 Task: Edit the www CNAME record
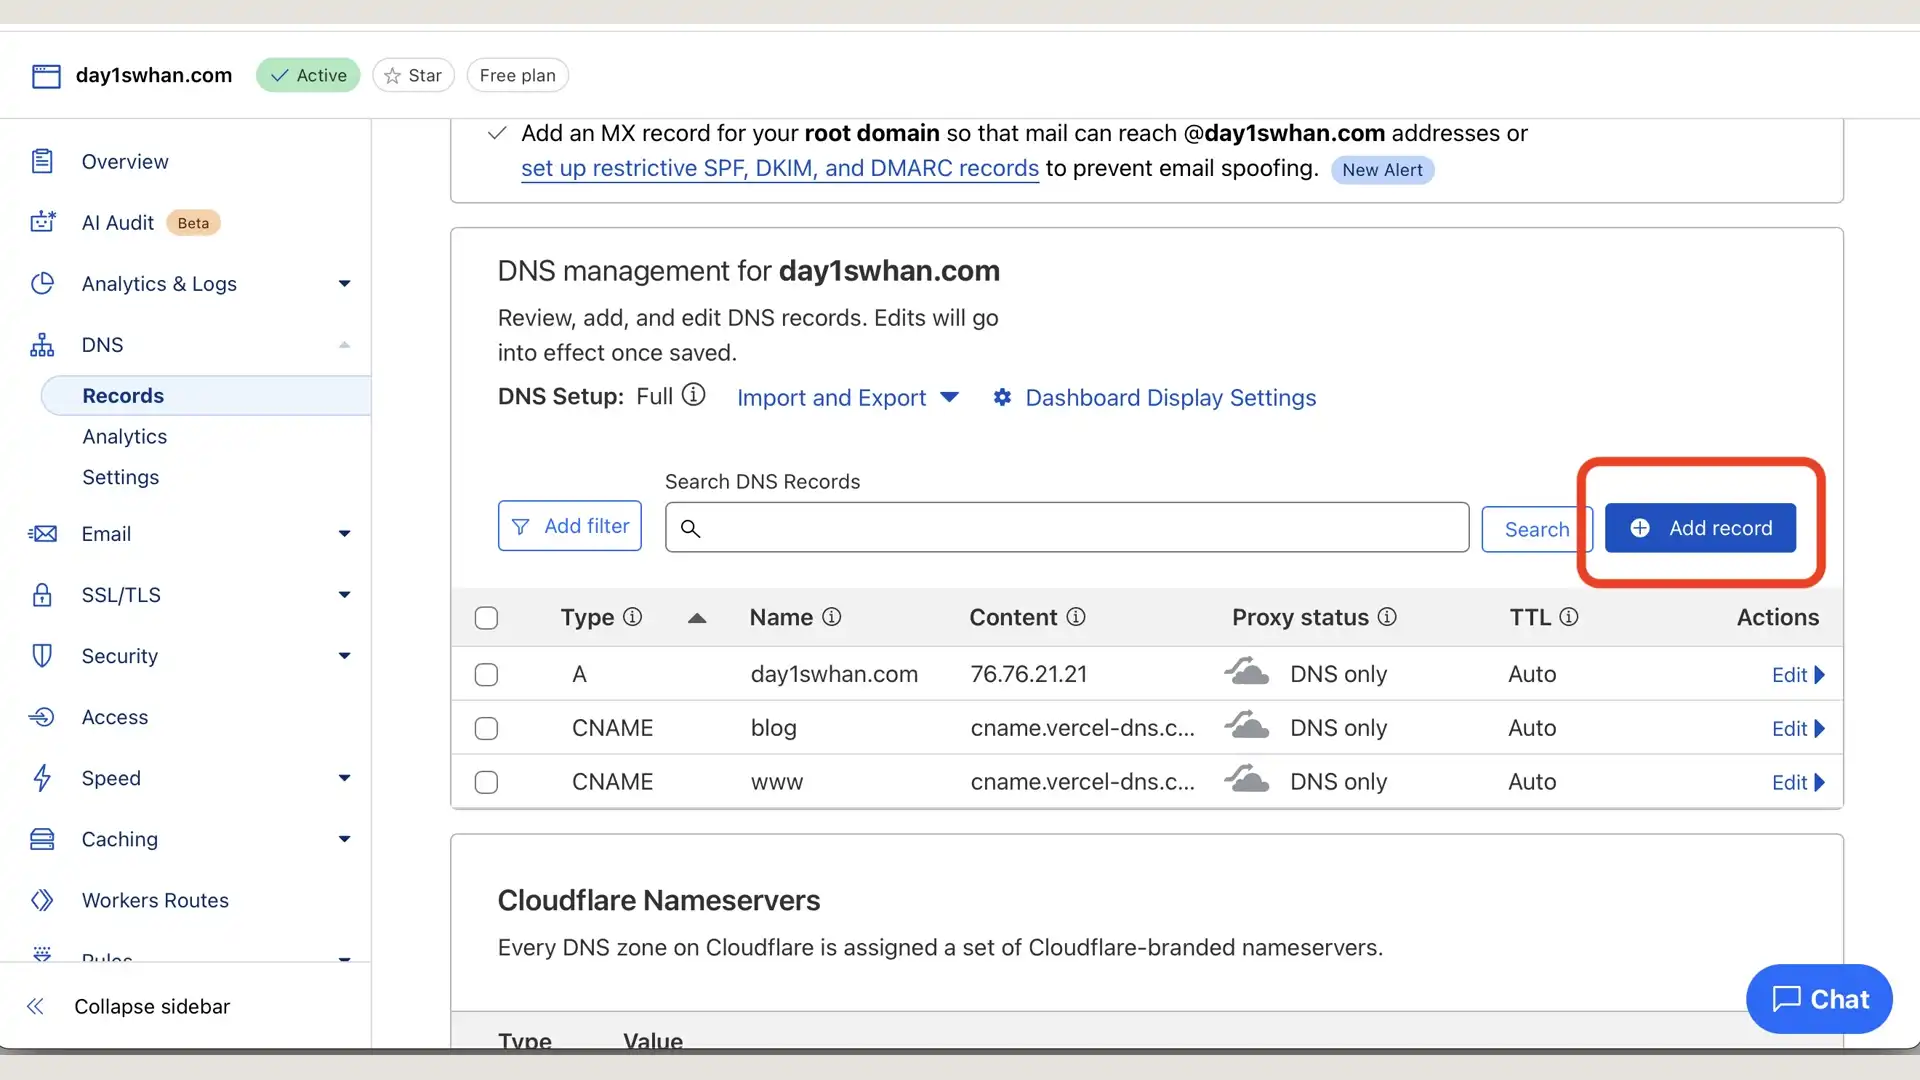[1798, 783]
